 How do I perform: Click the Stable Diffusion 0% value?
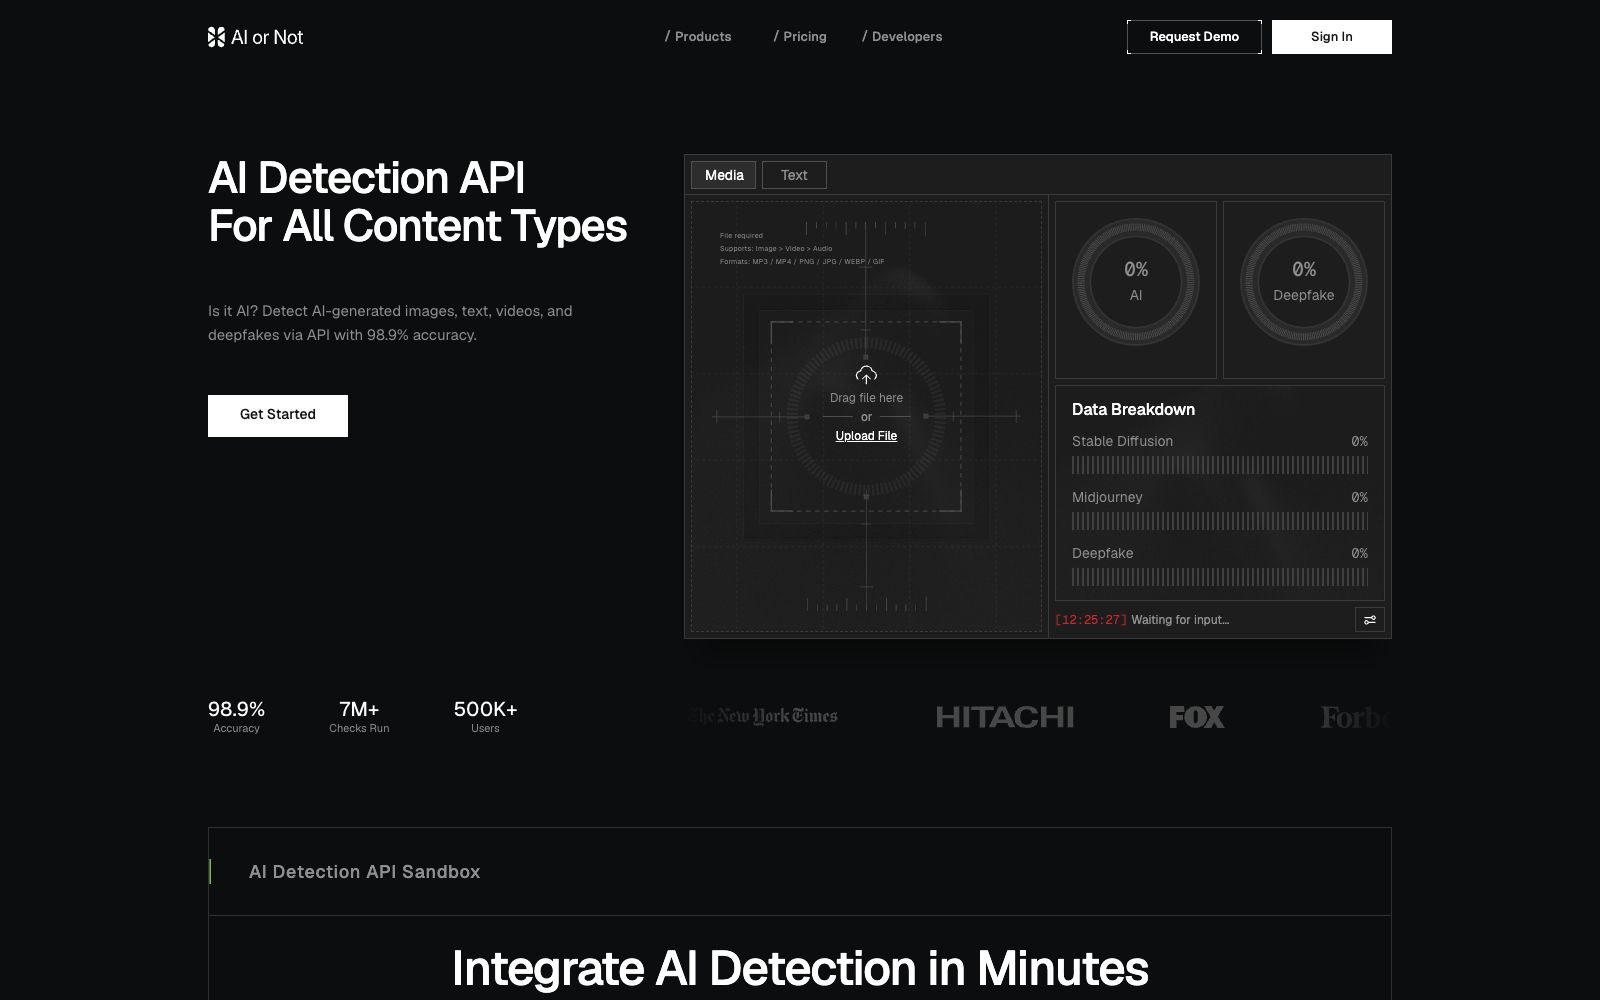coord(1359,441)
